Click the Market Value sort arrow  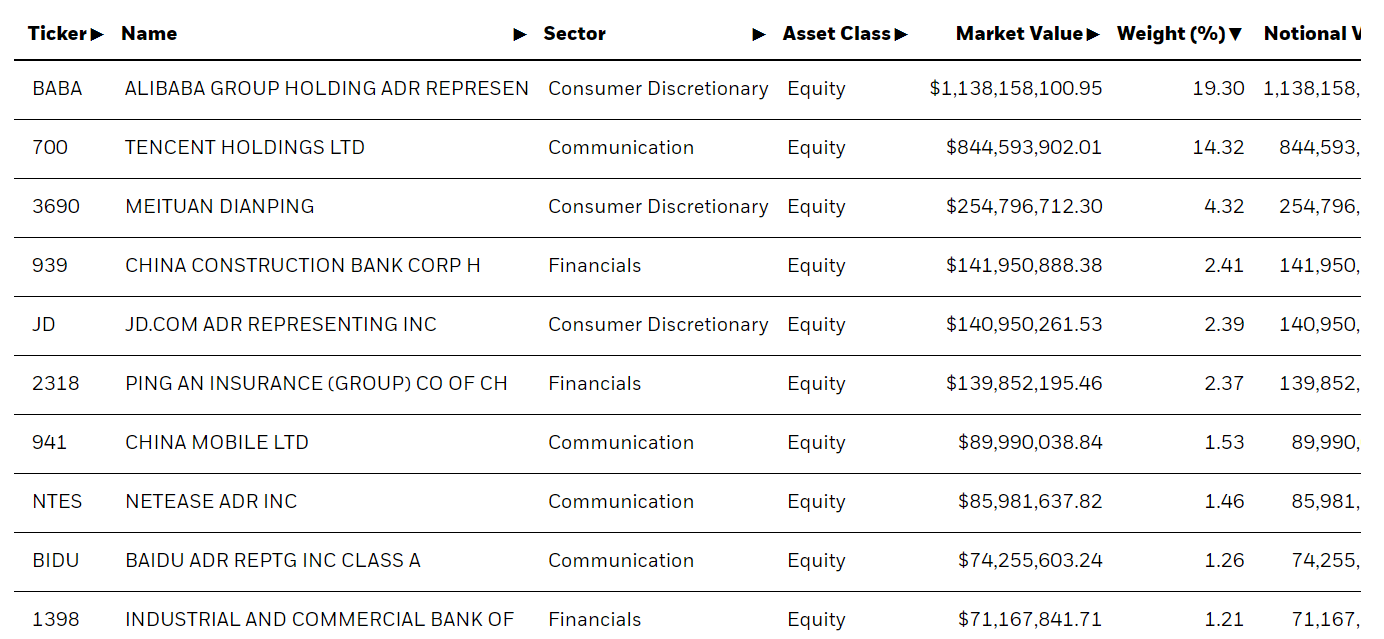tap(1093, 34)
